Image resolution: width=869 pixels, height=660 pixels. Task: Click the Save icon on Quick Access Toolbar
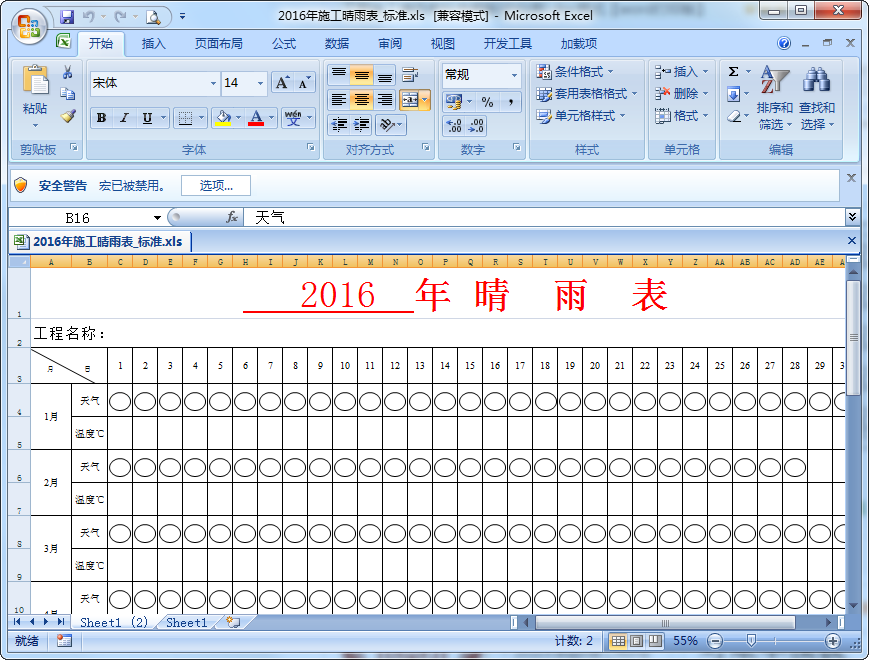(x=67, y=16)
